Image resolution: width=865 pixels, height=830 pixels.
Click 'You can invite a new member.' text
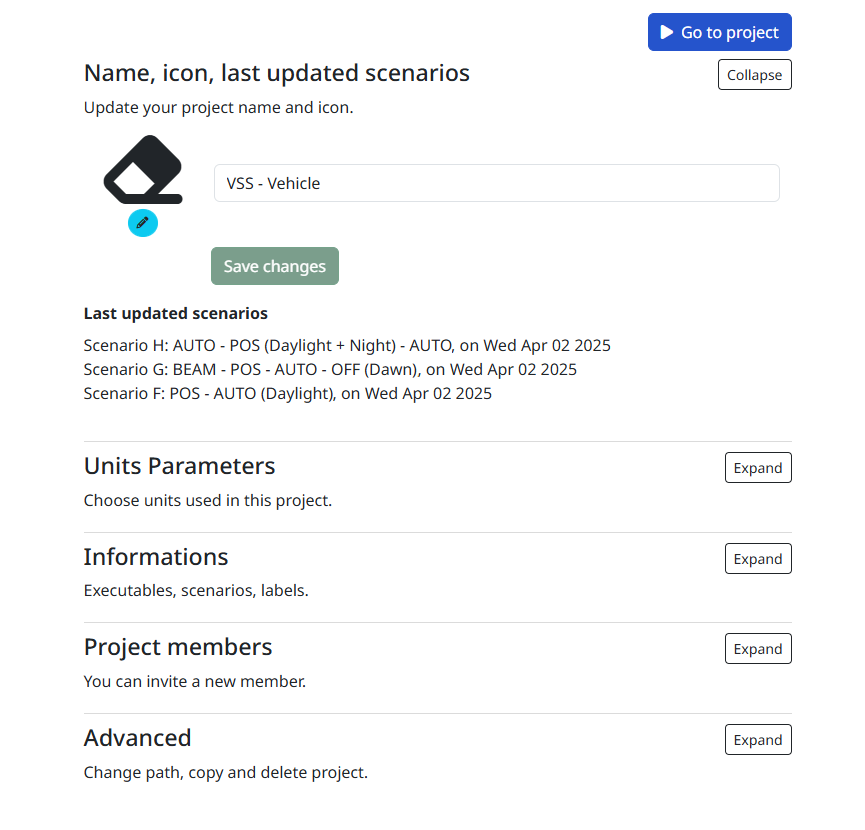(x=195, y=682)
